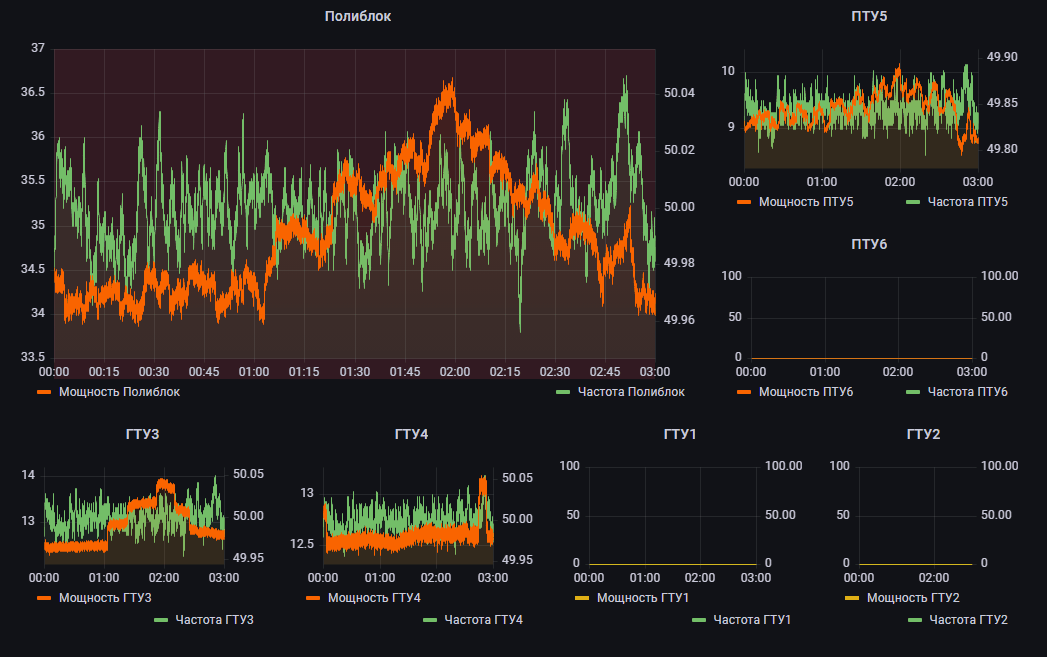The height and width of the screenshot is (657, 1047).
Task: Open the ГТУ1 panel title menu
Action: (x=679, y=434)
